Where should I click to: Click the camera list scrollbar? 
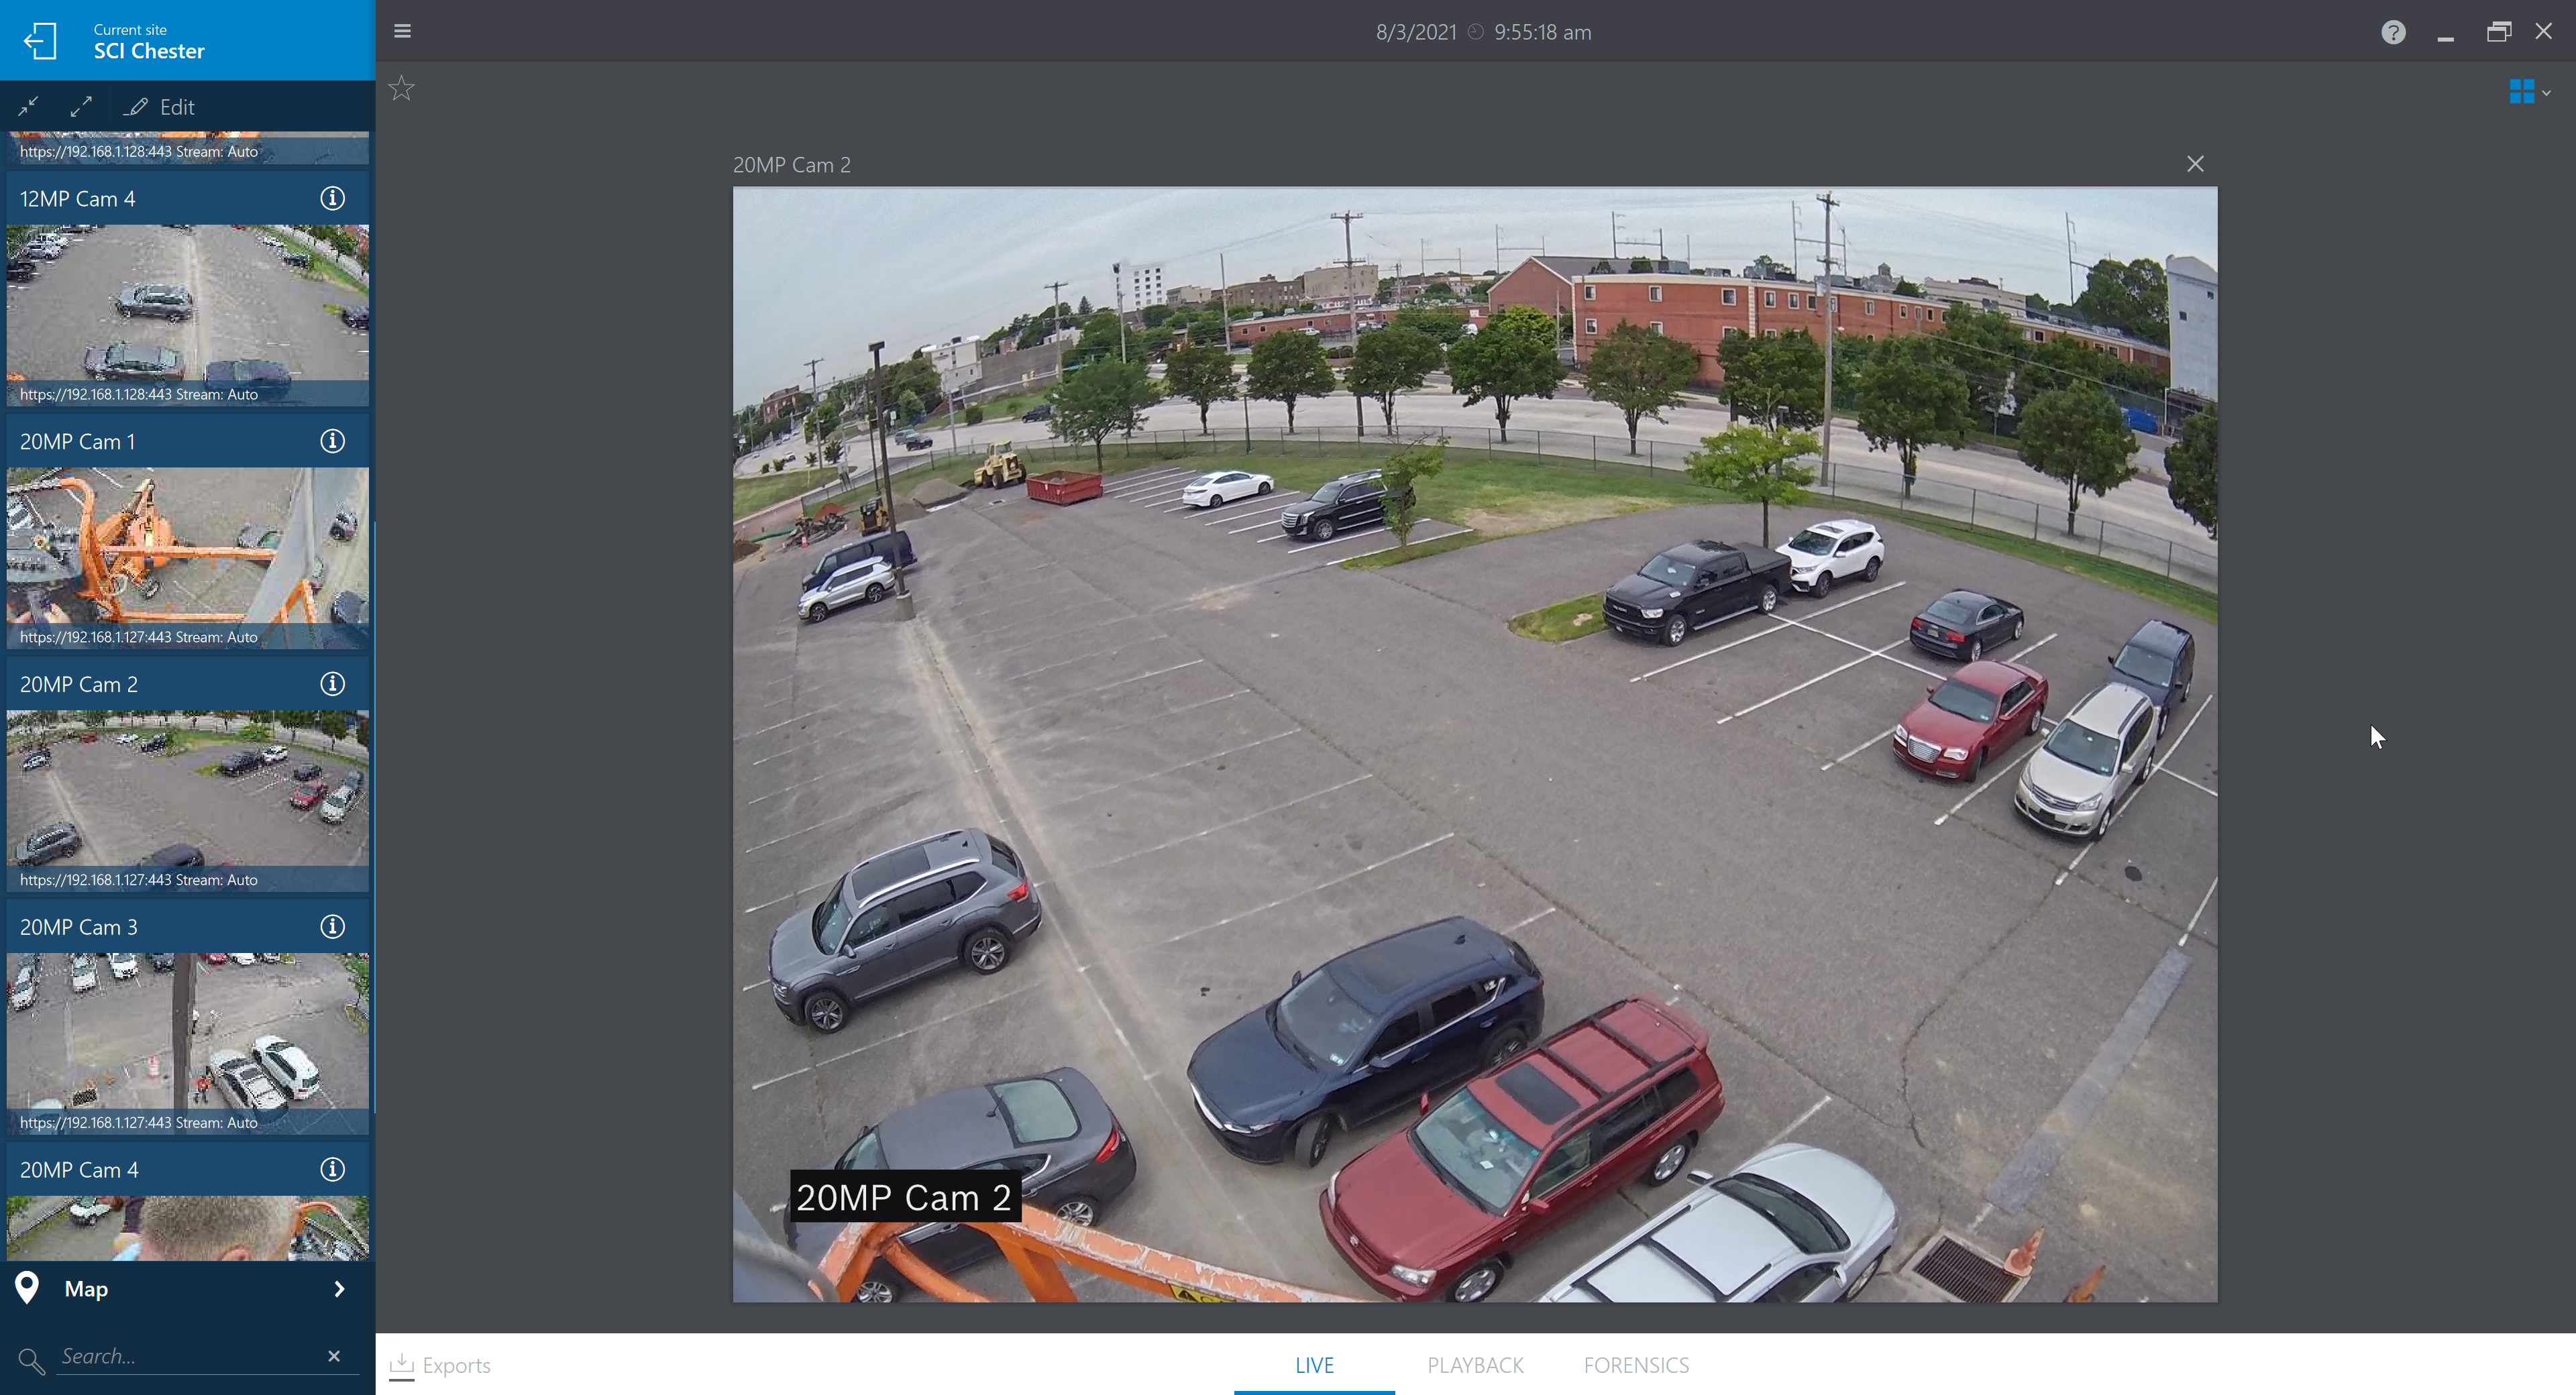373,817
